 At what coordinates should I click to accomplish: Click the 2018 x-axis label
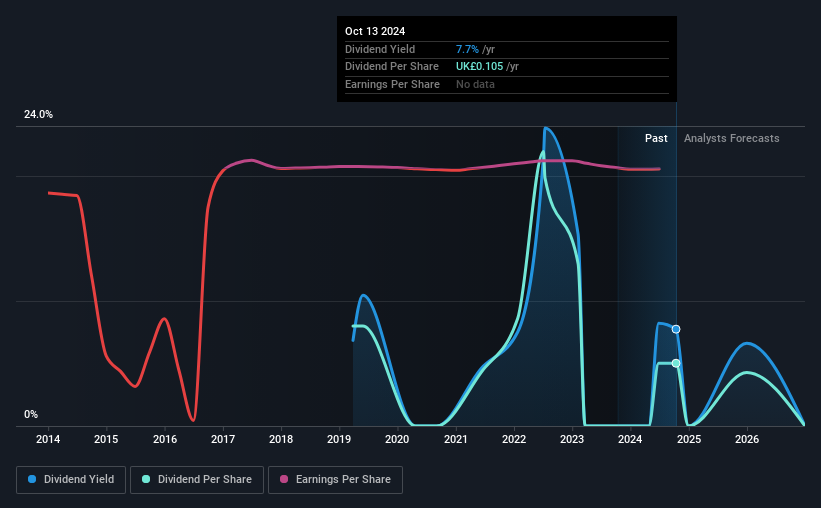pos(281,439)
